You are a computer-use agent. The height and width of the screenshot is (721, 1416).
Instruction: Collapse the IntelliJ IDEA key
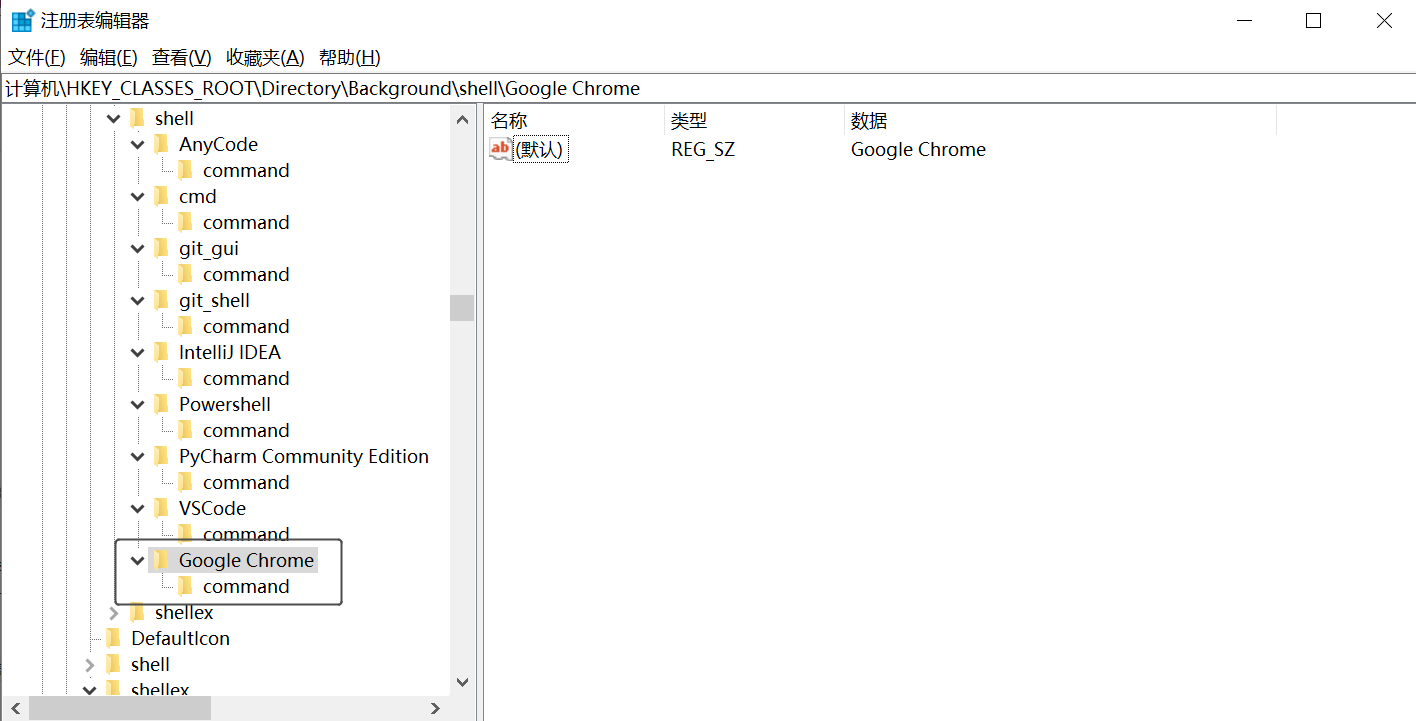[137, 353]
